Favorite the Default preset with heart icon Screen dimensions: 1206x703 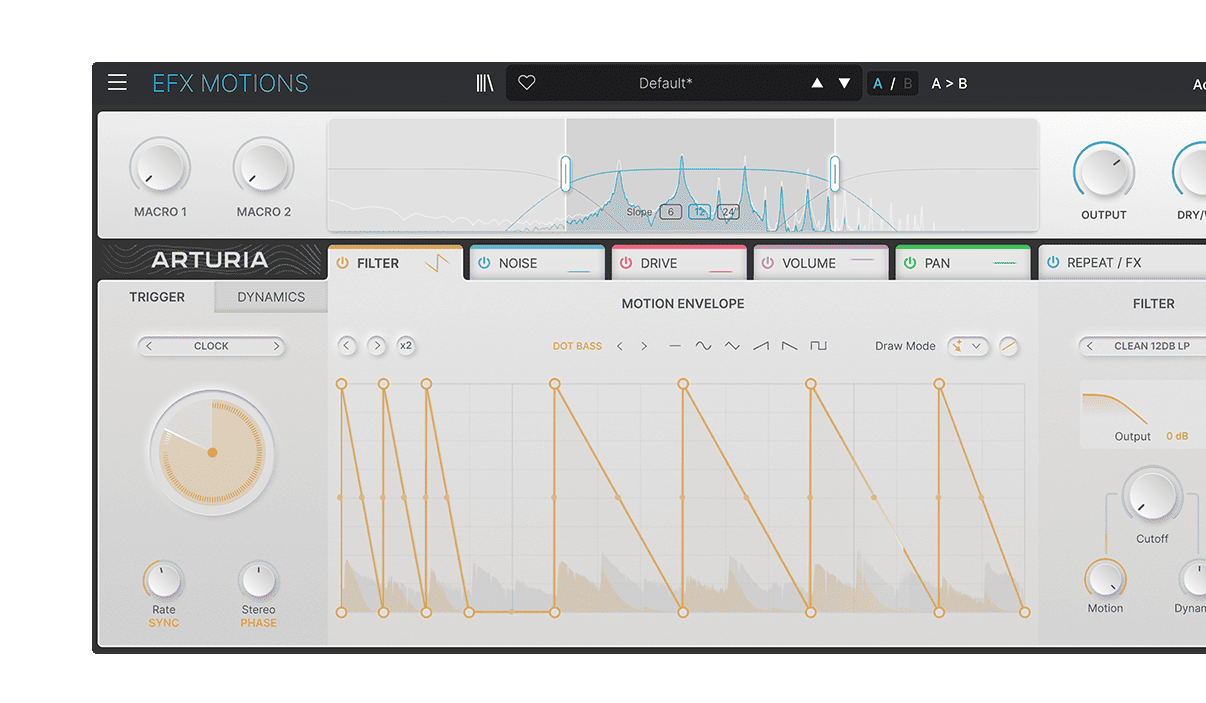tap(527, 83)
